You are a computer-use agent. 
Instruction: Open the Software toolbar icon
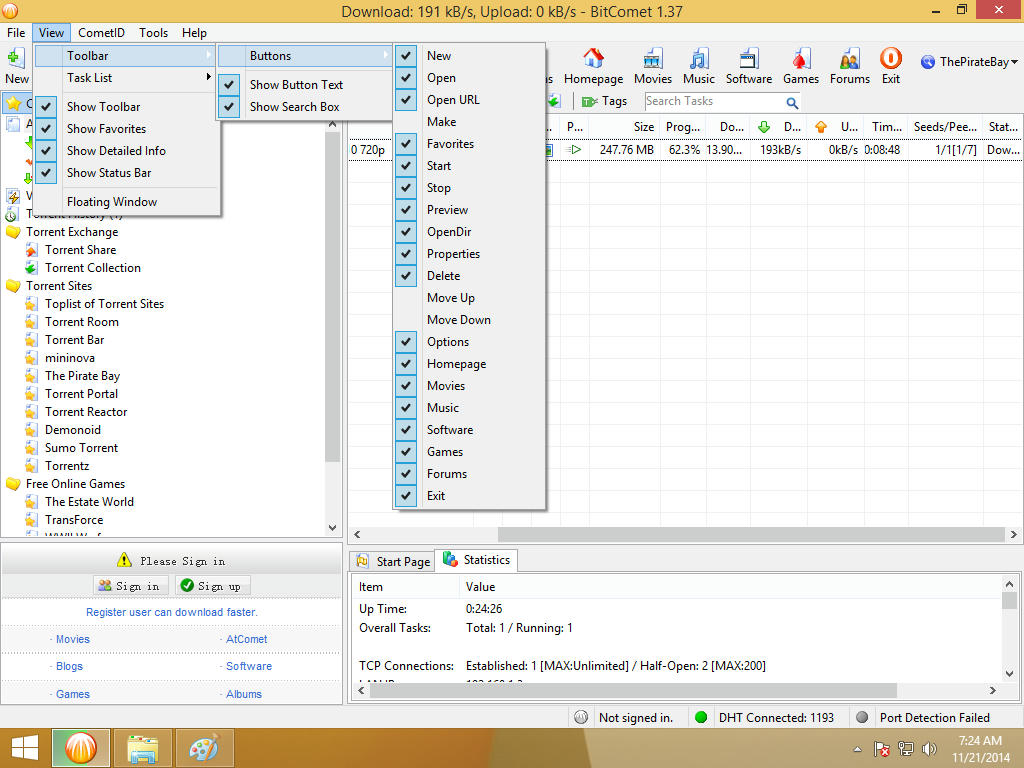click(x=748, y=59)
